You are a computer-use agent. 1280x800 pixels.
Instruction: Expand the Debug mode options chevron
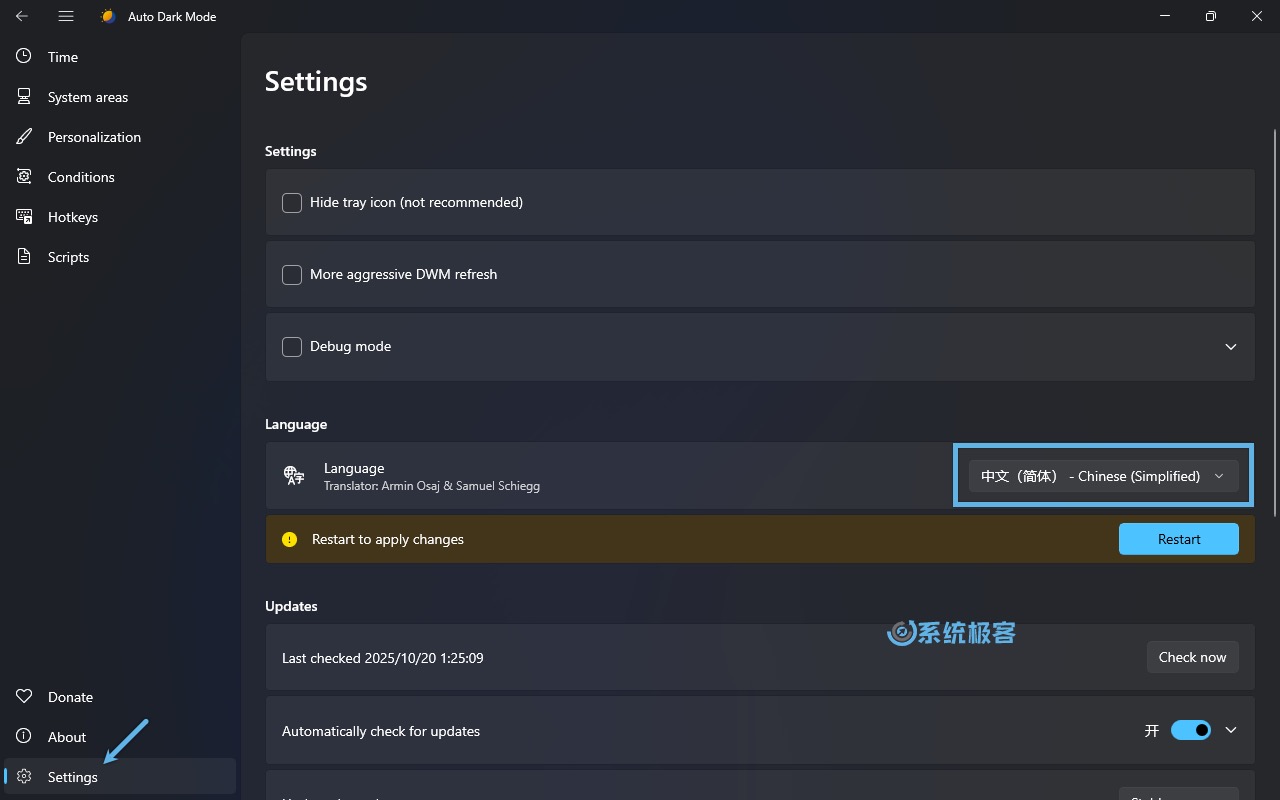1230,347
